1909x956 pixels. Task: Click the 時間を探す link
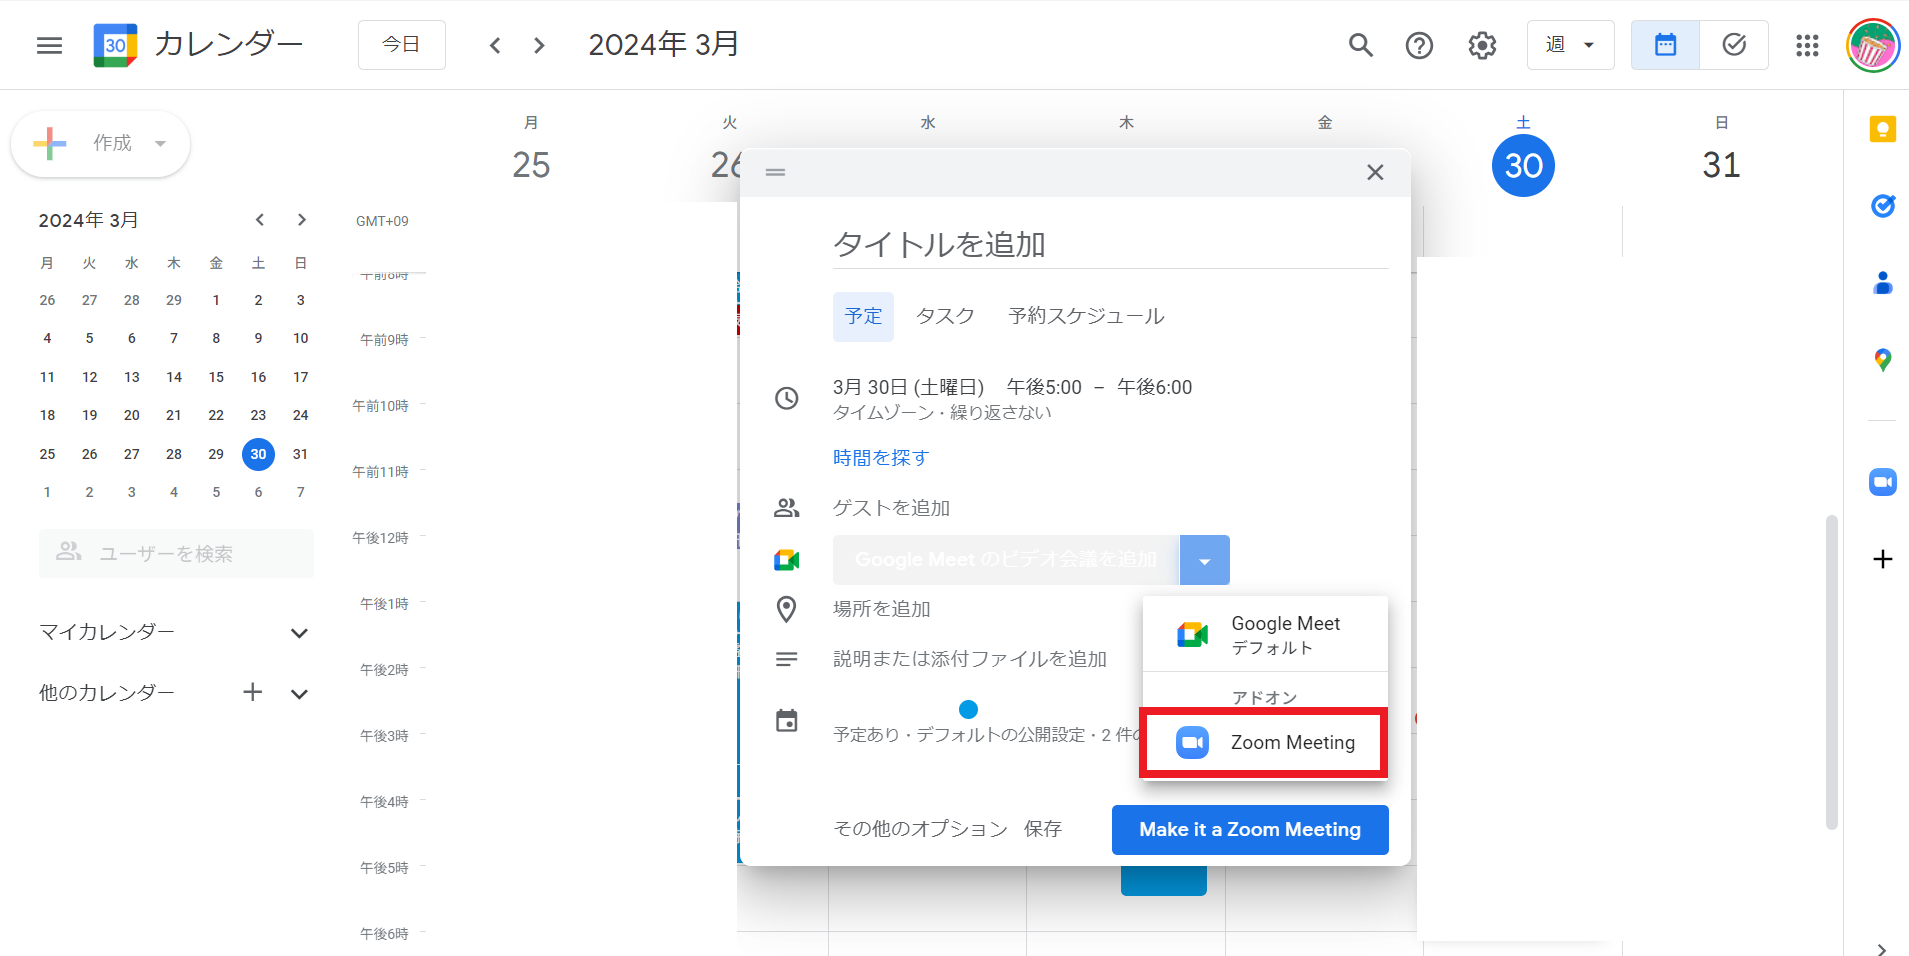click(x=881, y=458)
